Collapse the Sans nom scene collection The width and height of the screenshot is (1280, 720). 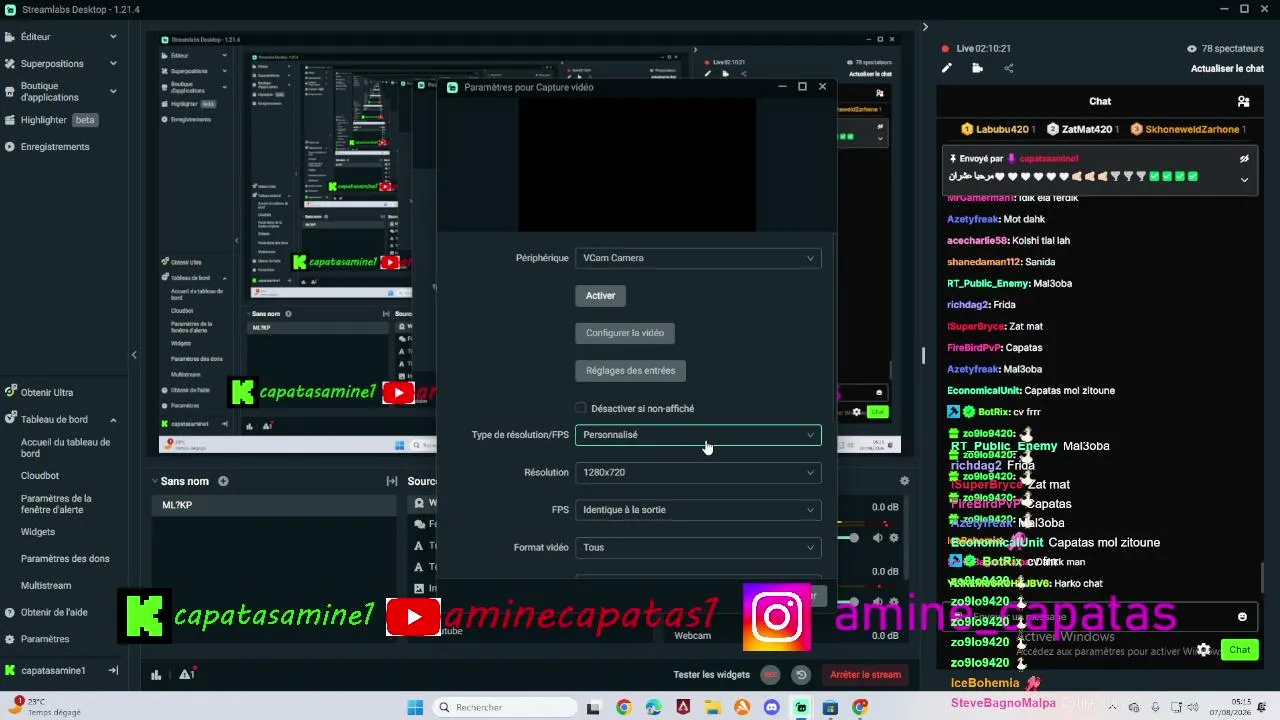(155, 481)
